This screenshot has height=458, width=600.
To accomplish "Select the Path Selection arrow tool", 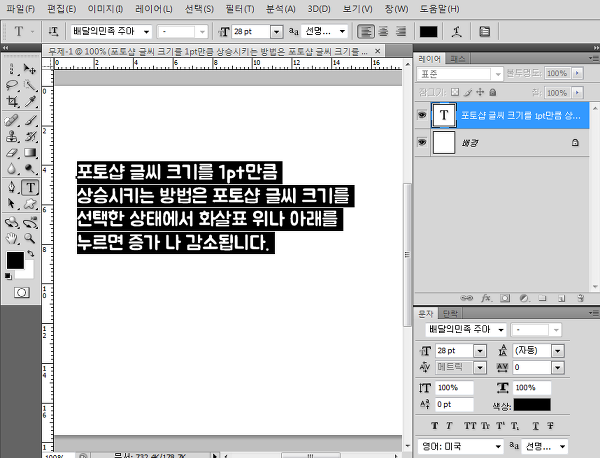I will (x=12, y=203).
